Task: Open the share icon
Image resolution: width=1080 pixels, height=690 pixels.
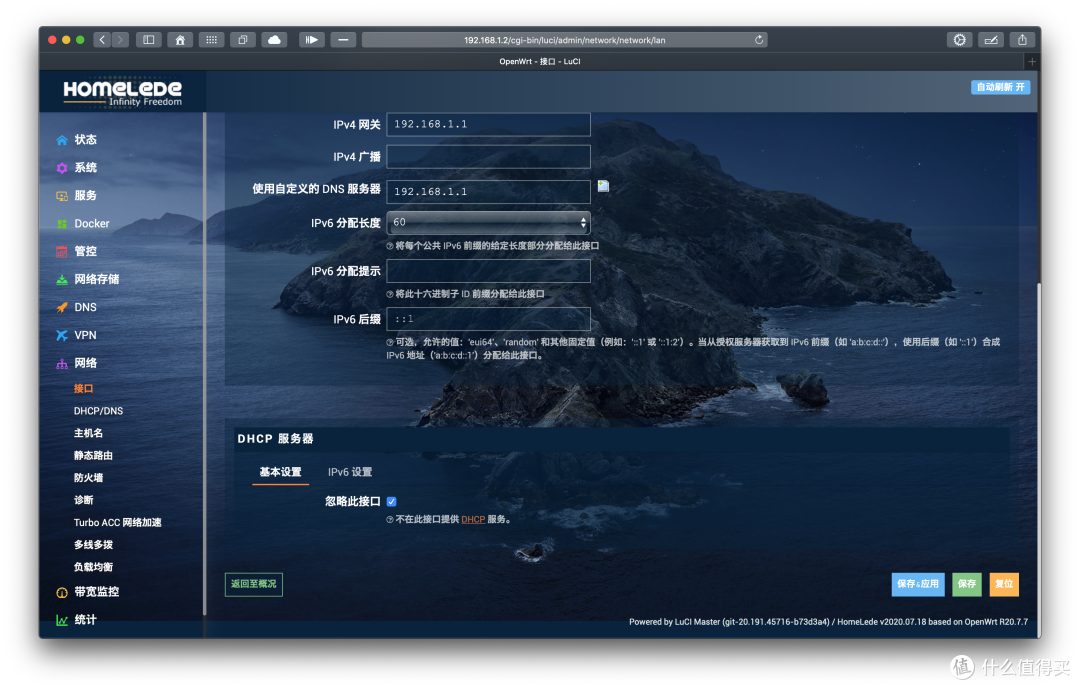Action: [x=1022, y=40]
